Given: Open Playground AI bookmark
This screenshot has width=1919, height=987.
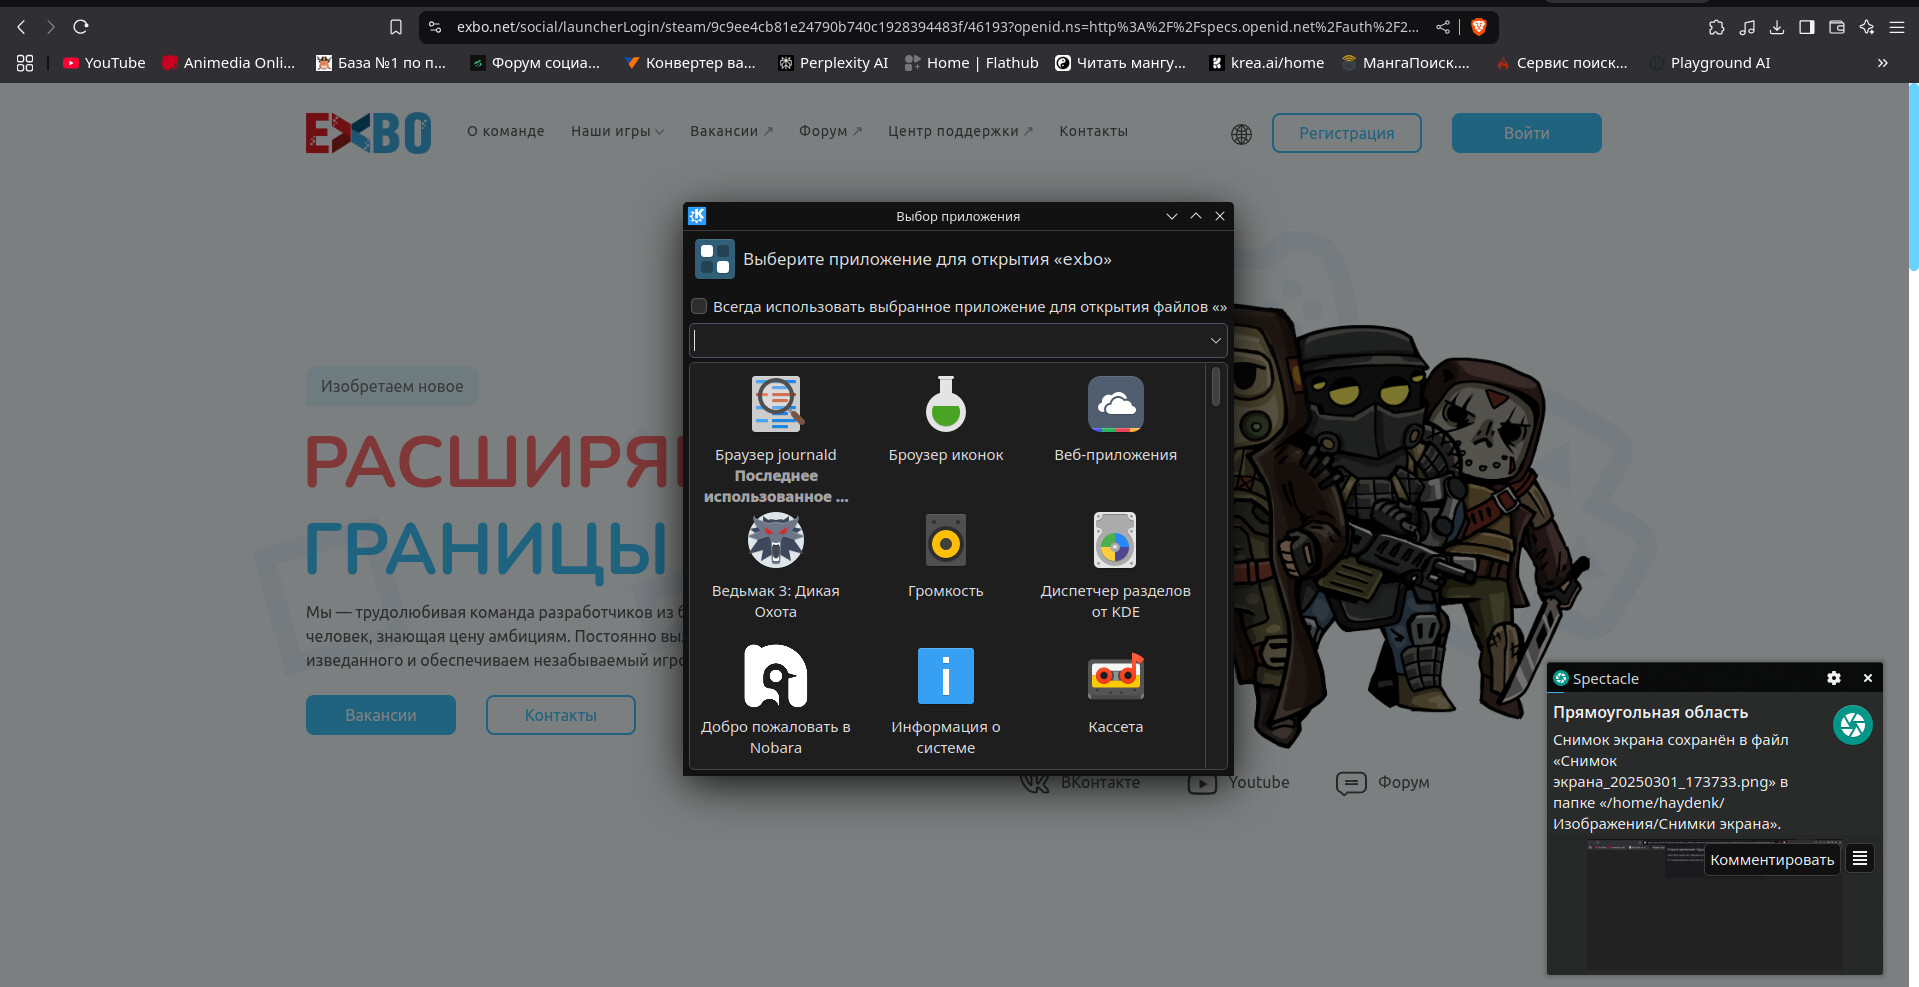Looking at the screenshot, I should [1709, 63].
